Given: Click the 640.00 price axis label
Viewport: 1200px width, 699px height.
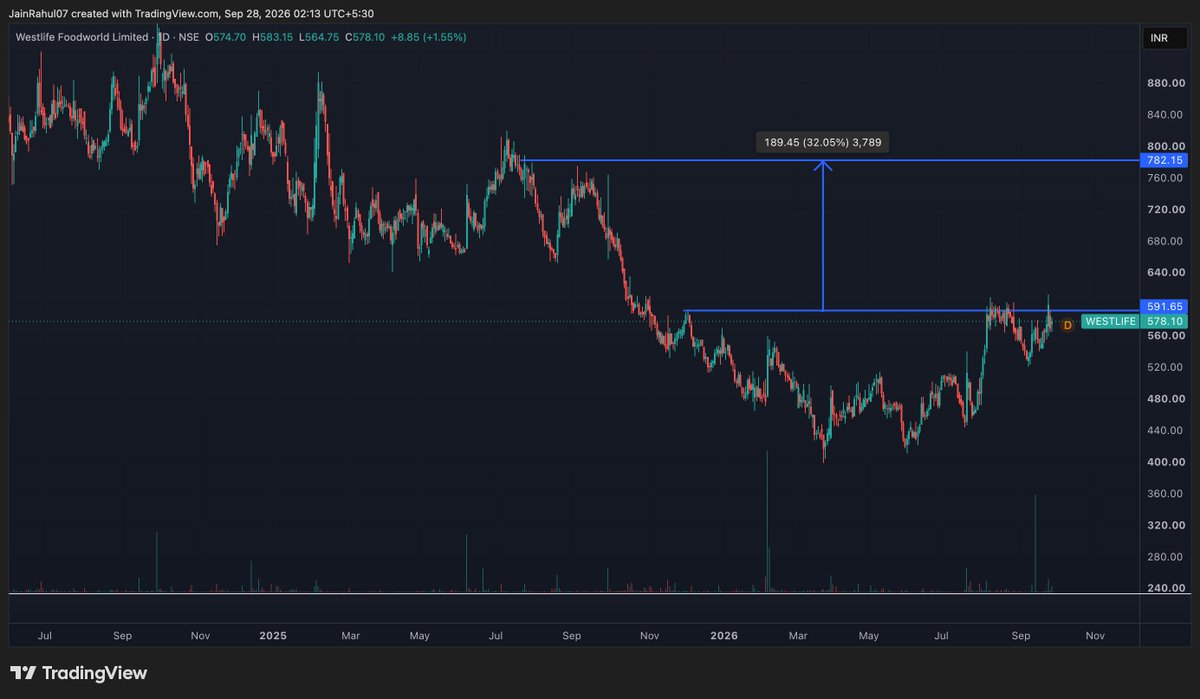Looking at the screenshot, I should click(1165, 273).
